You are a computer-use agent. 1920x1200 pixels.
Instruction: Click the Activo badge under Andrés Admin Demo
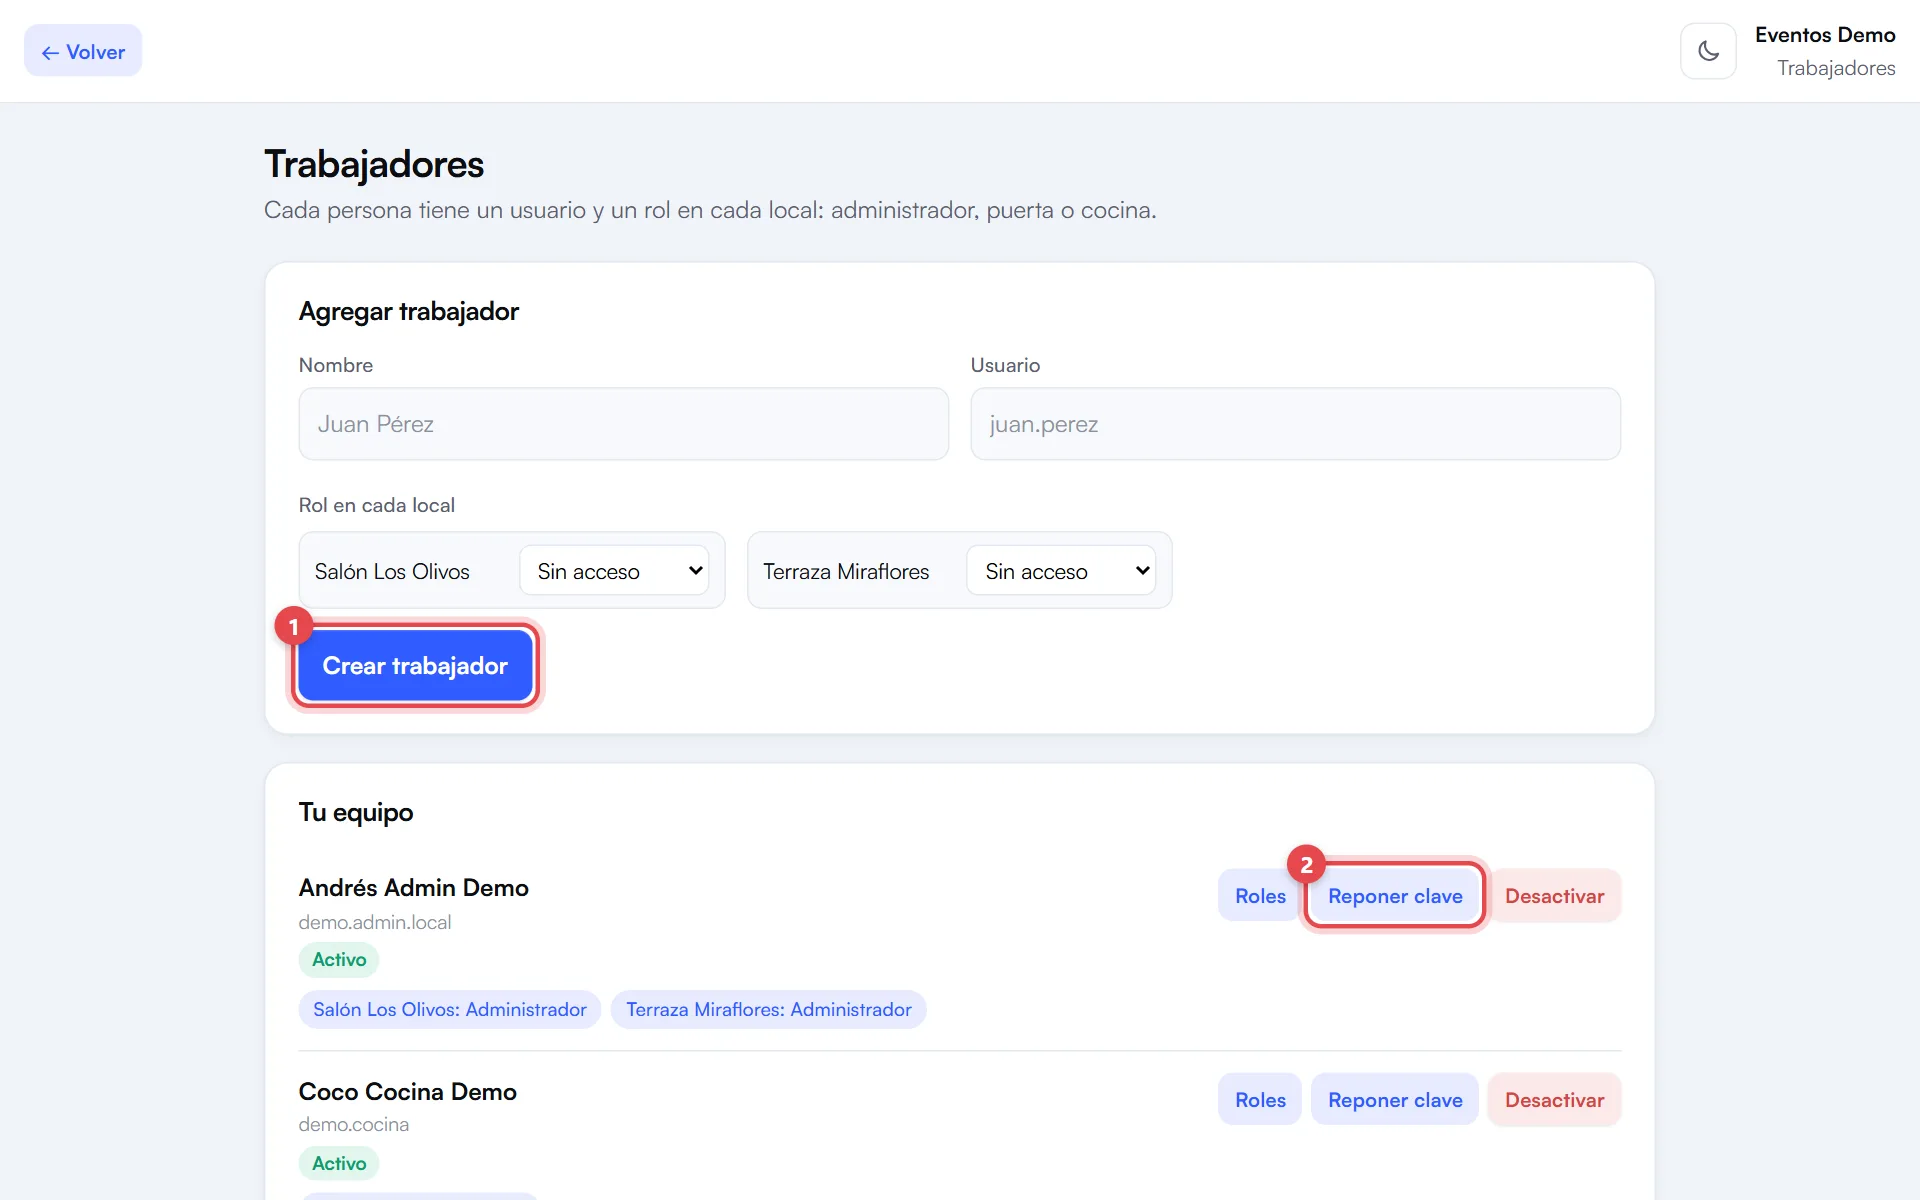339,960
